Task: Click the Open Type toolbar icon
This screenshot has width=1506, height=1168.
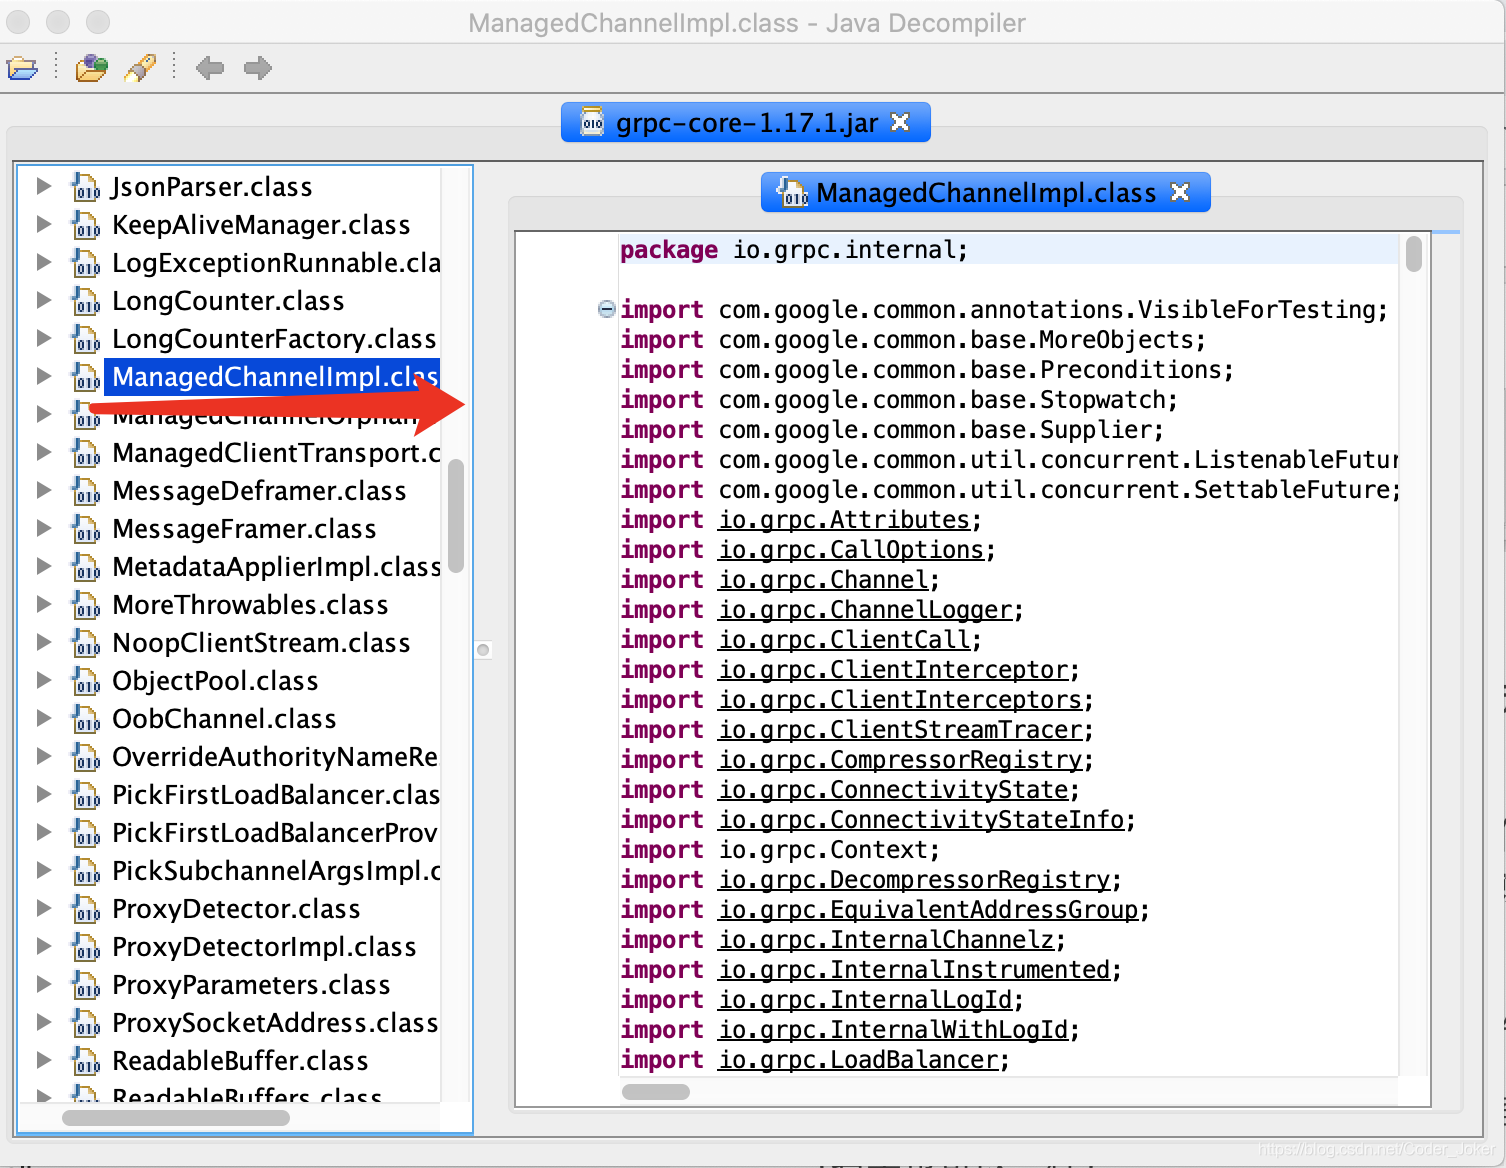Action: pos(91,68)
